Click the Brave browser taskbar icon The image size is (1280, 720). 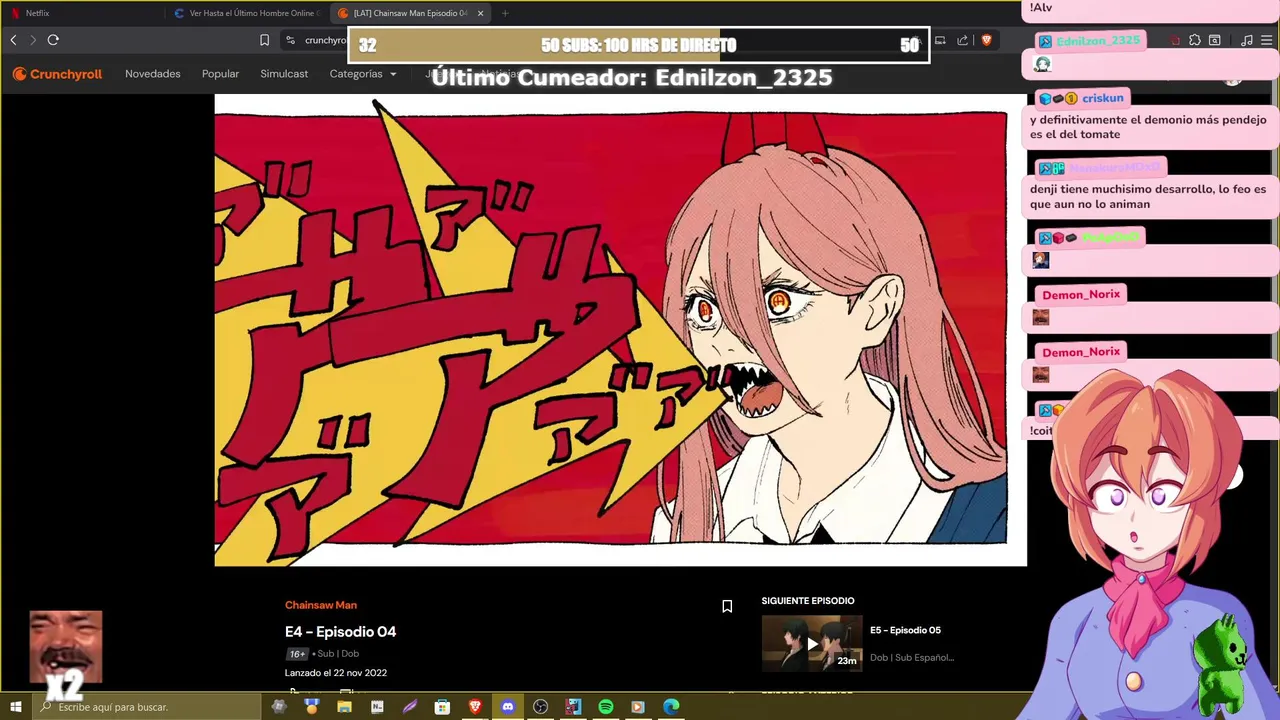[475, 707]
